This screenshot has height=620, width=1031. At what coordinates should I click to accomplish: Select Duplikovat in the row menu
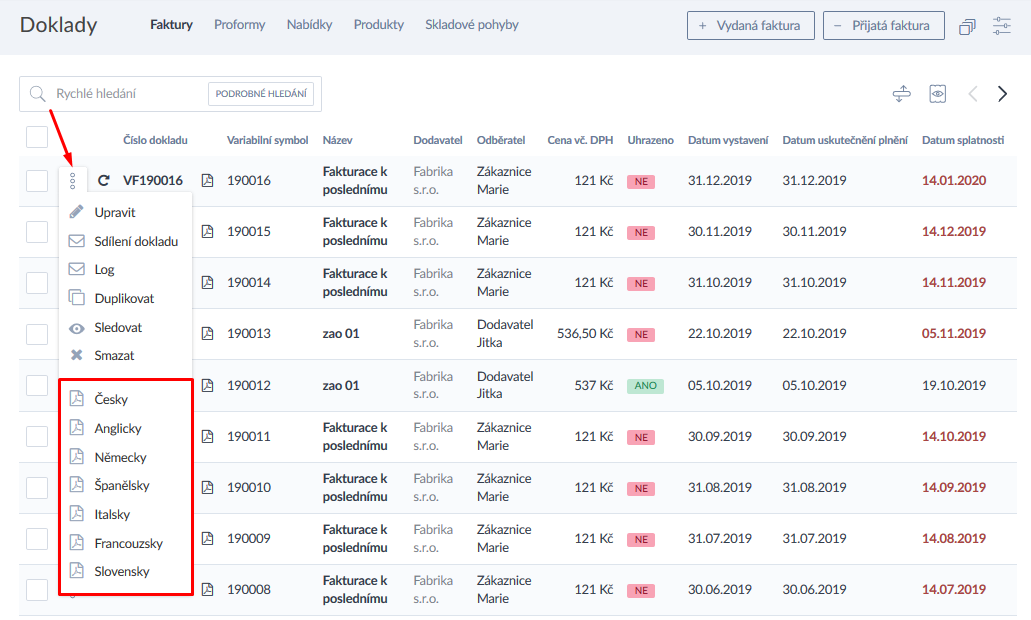click(x=124, y=298)
